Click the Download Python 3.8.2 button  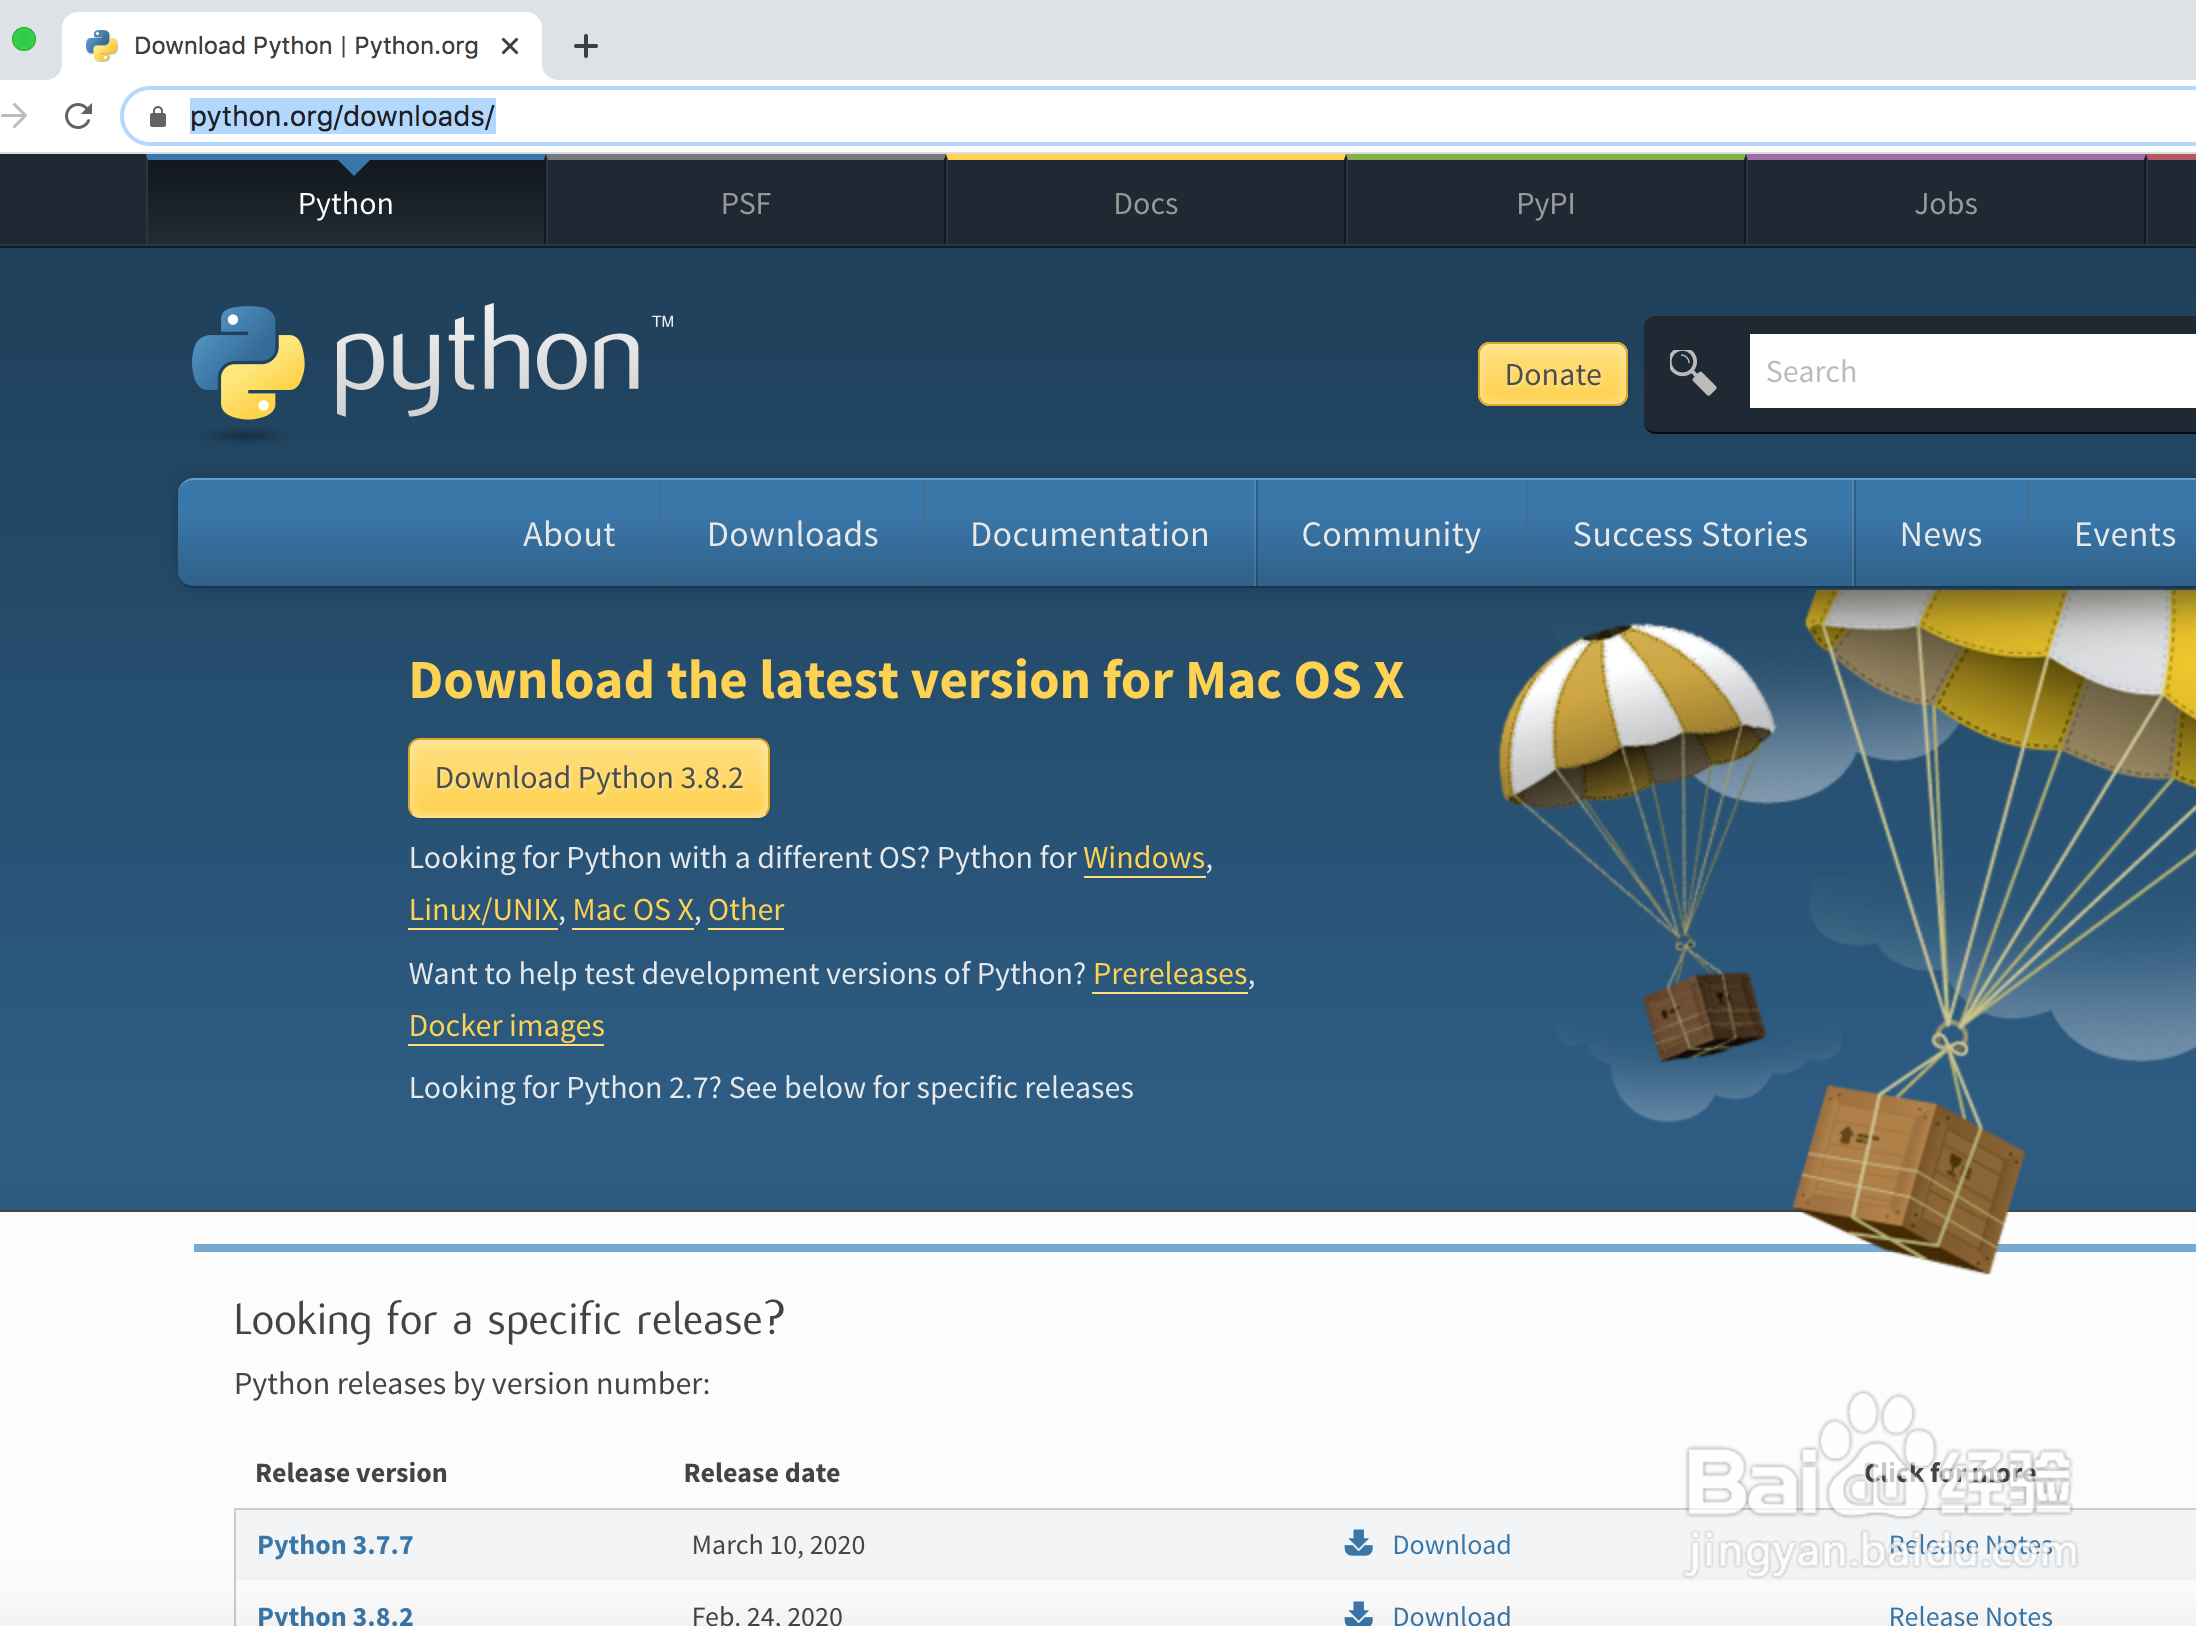(589, 778)
